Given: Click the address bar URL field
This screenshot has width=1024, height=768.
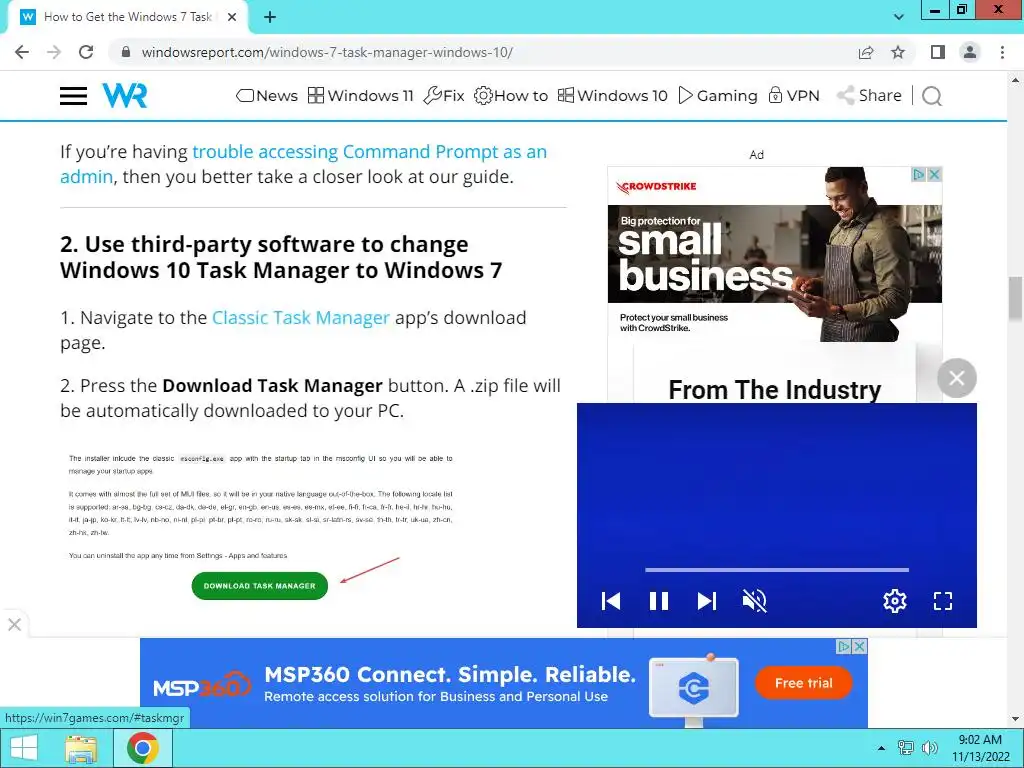Looking at the screenshot, I should (483, 52).
